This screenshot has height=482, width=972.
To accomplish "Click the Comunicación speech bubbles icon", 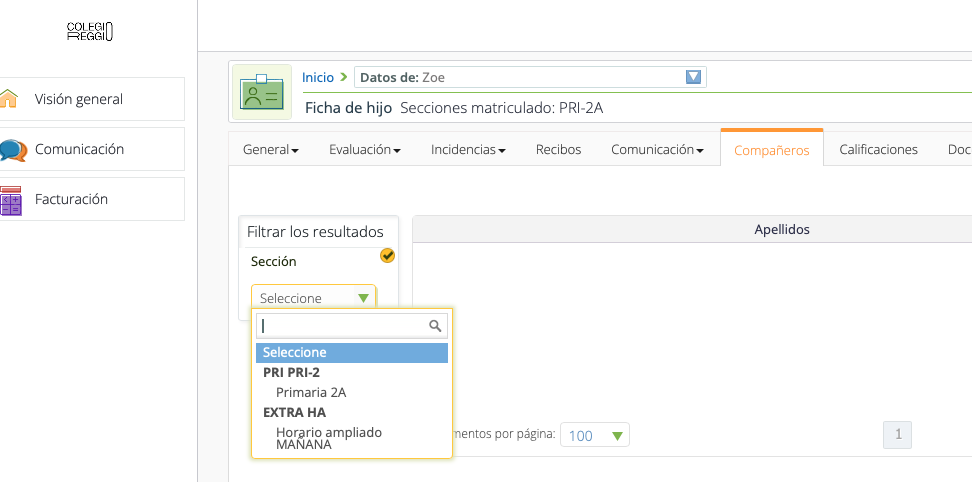I will (12, 150).
